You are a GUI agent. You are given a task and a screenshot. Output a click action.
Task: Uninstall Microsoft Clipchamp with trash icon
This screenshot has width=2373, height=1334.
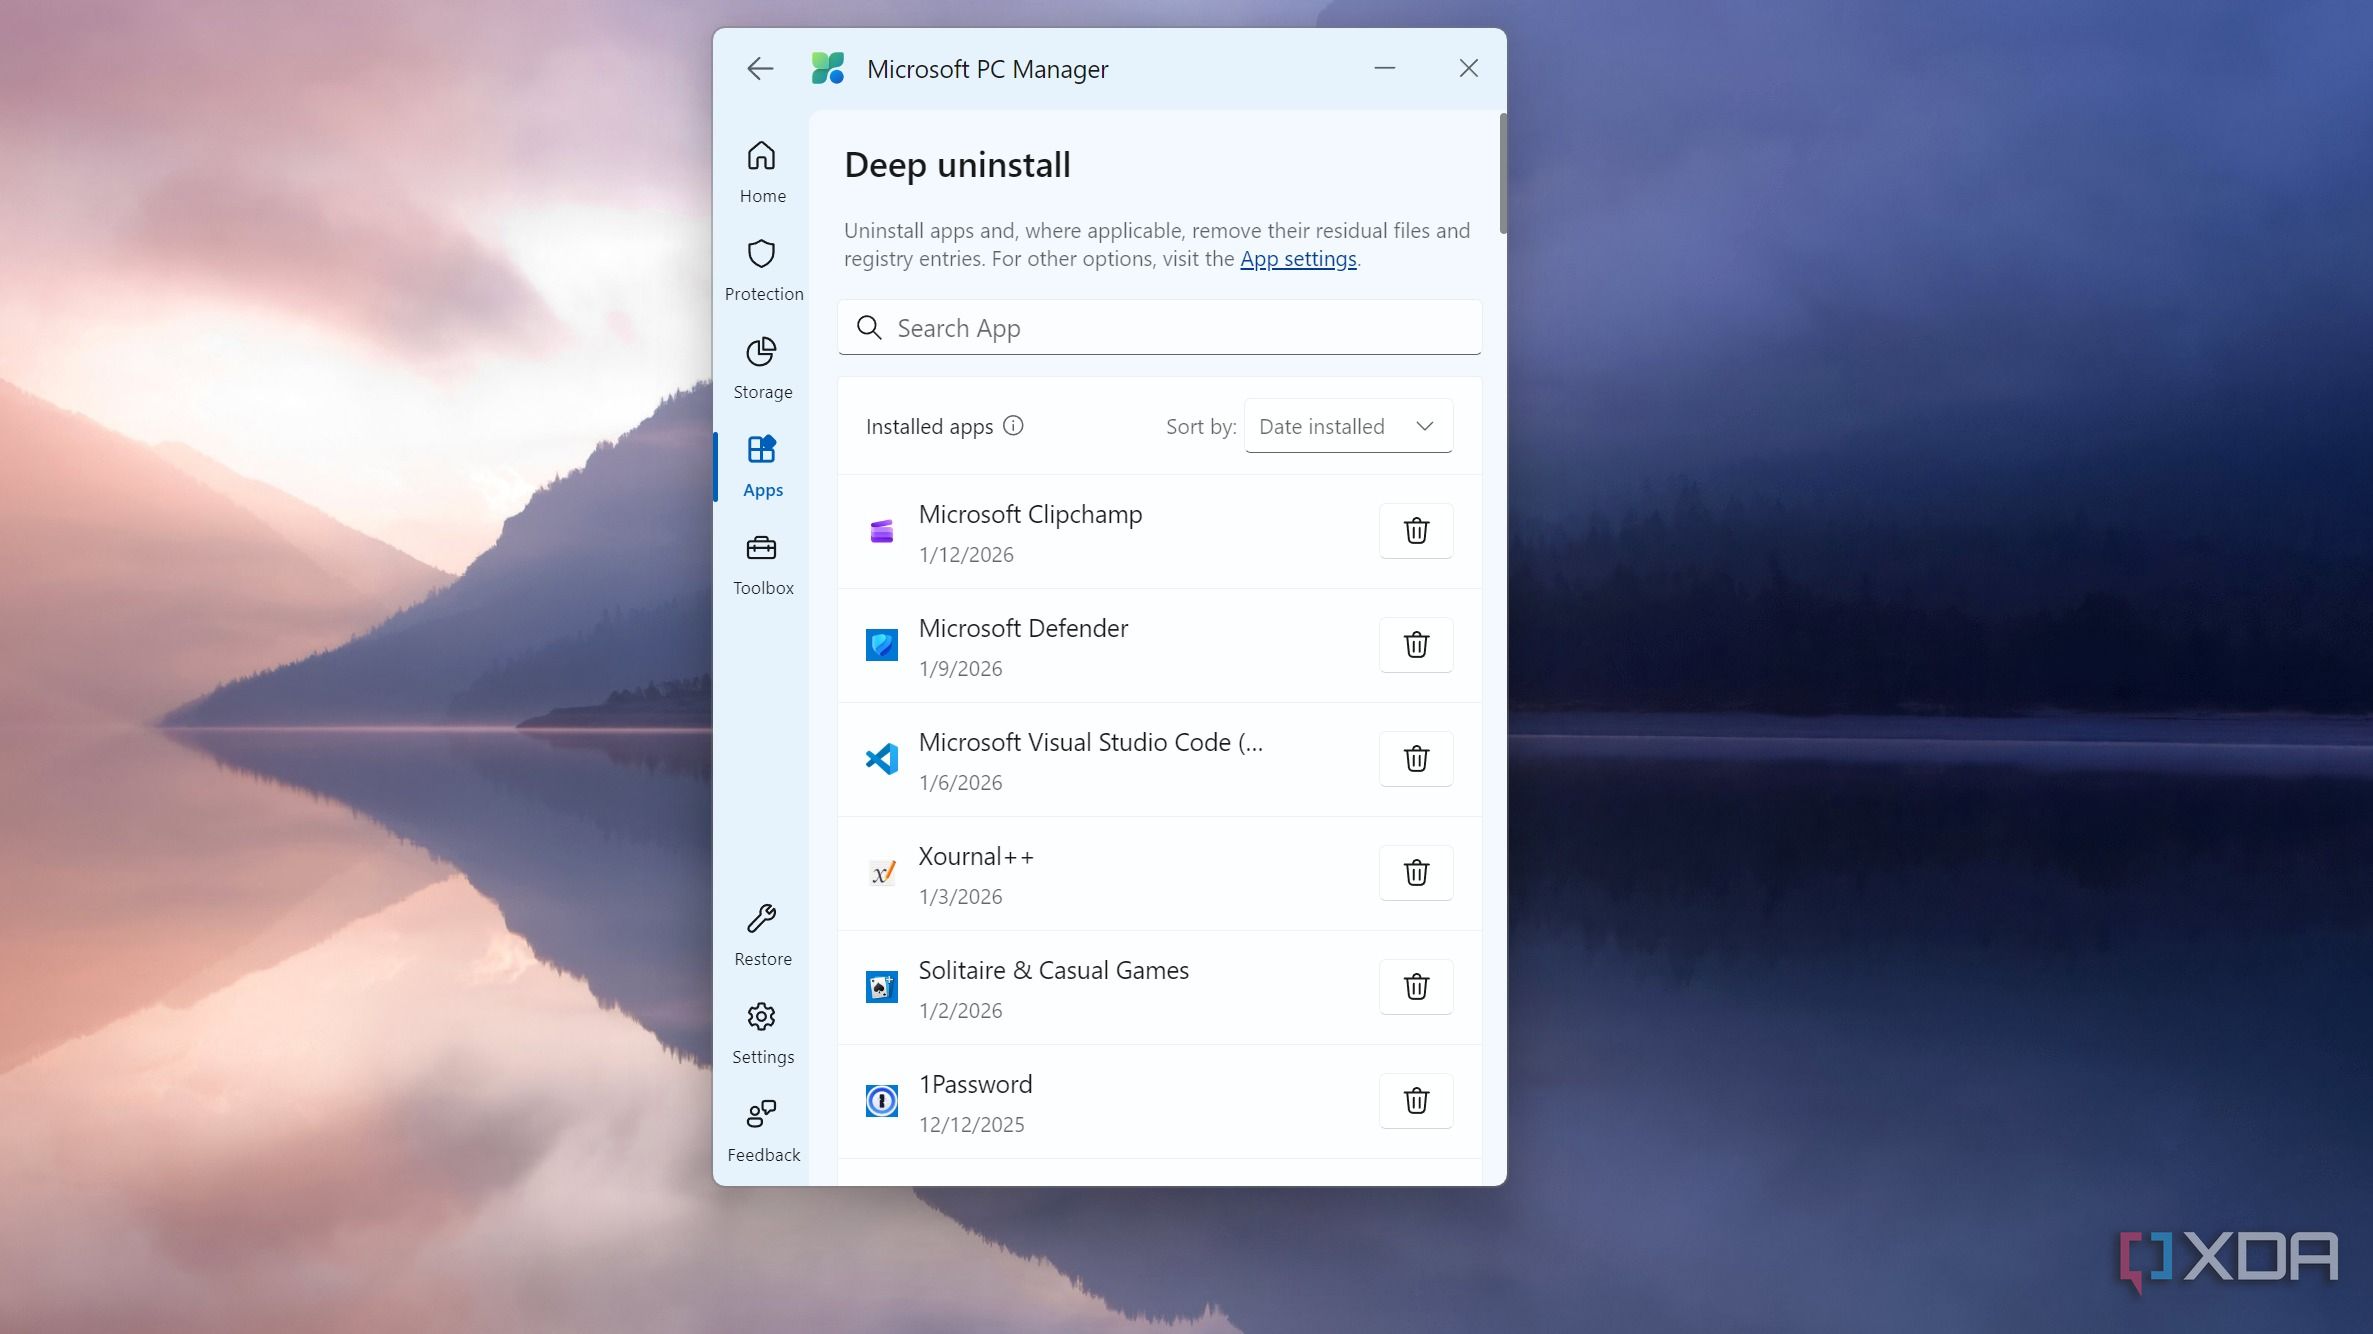[x=1415, y=531]
